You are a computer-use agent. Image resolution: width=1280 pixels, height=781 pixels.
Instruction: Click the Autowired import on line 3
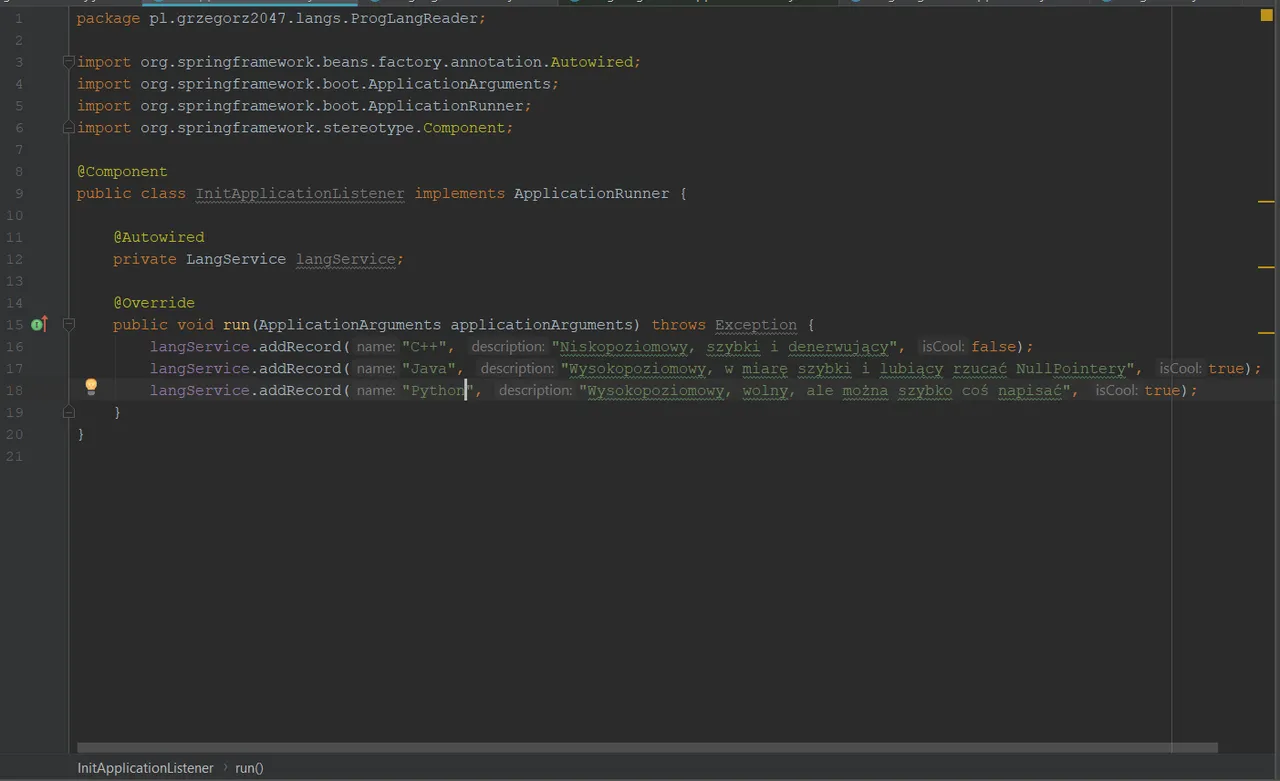[592, 62]
